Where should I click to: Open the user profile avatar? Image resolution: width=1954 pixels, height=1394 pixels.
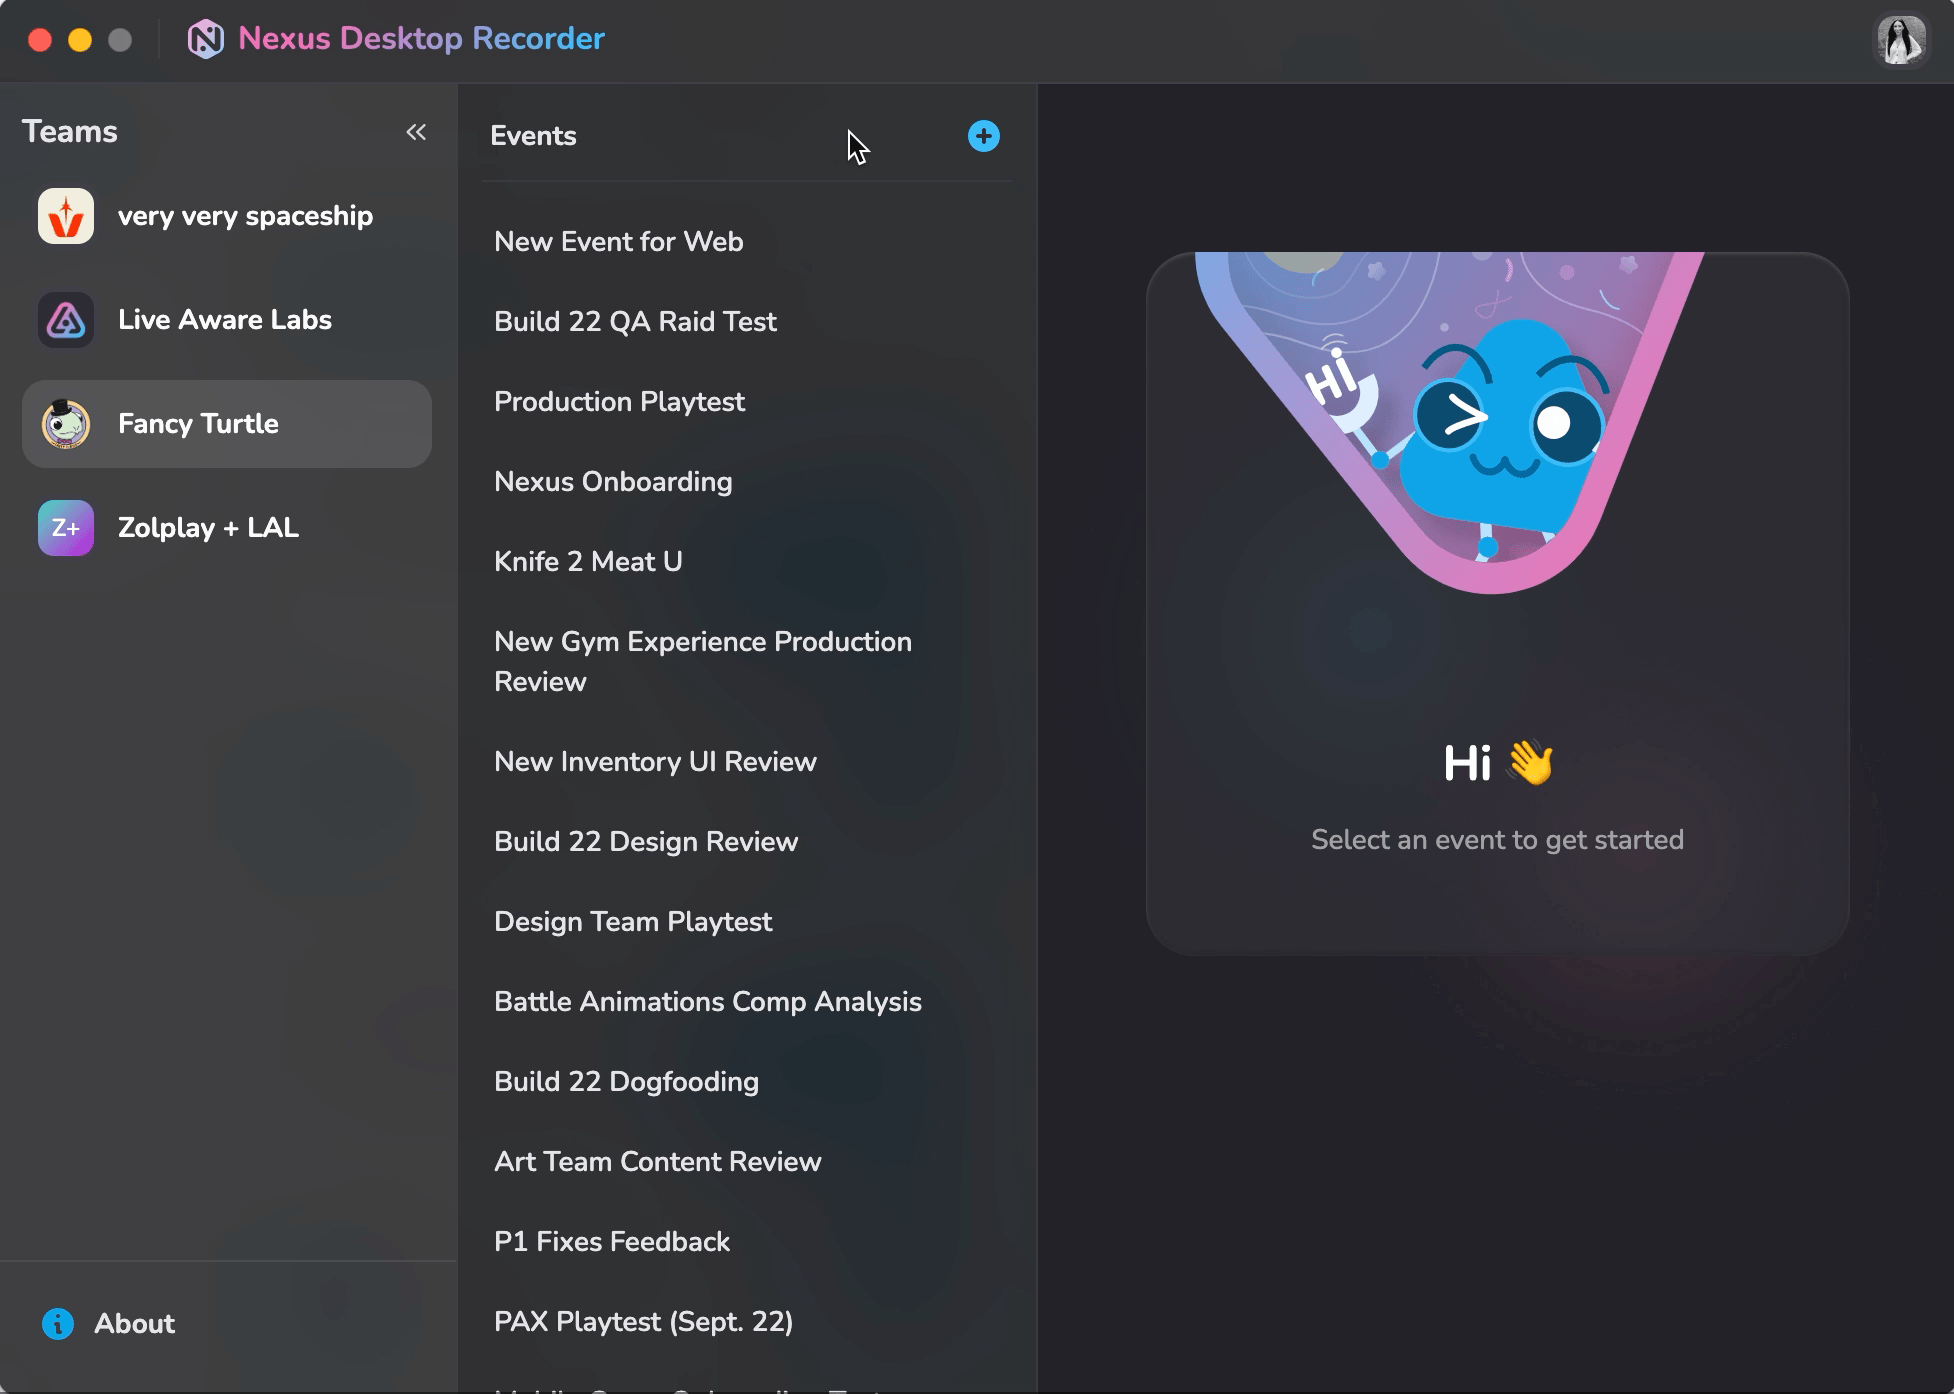(x=1900, y=40)
